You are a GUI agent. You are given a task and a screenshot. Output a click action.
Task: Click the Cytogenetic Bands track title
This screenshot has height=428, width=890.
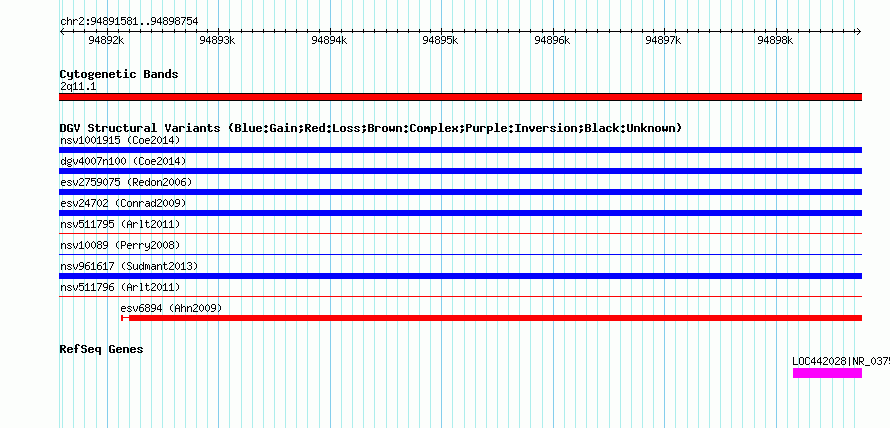[119, 74]
